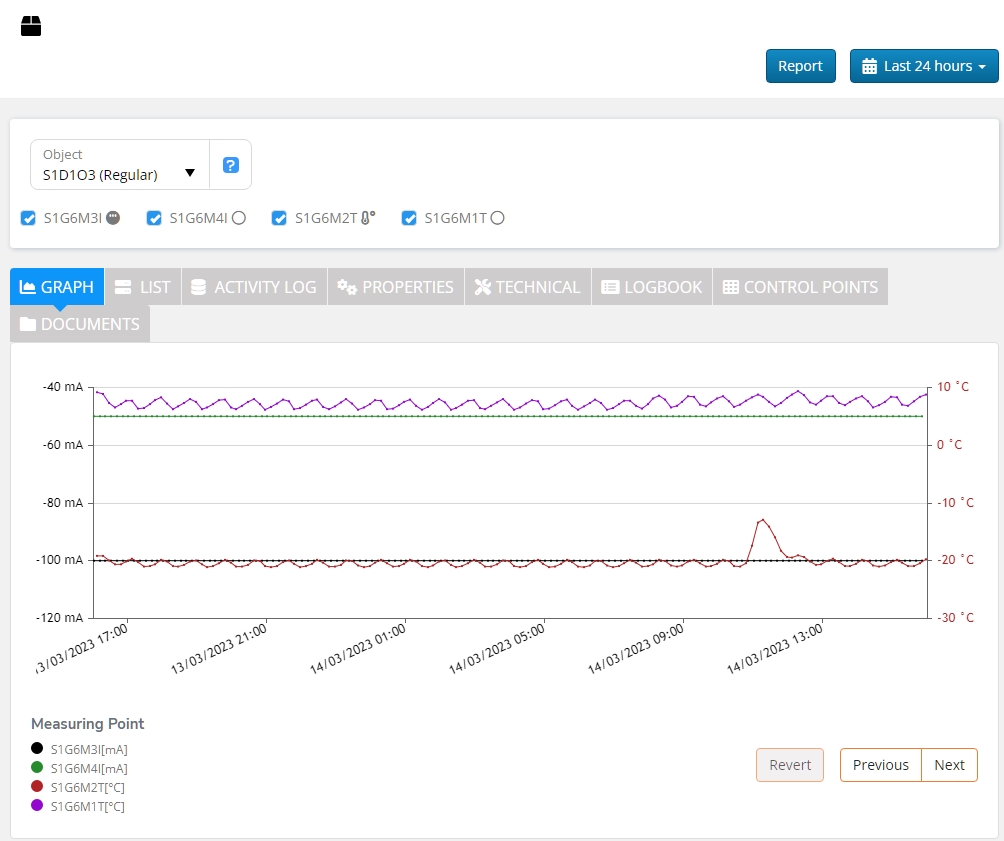Click the calendar icon in date range button

[x=869, y=66]
